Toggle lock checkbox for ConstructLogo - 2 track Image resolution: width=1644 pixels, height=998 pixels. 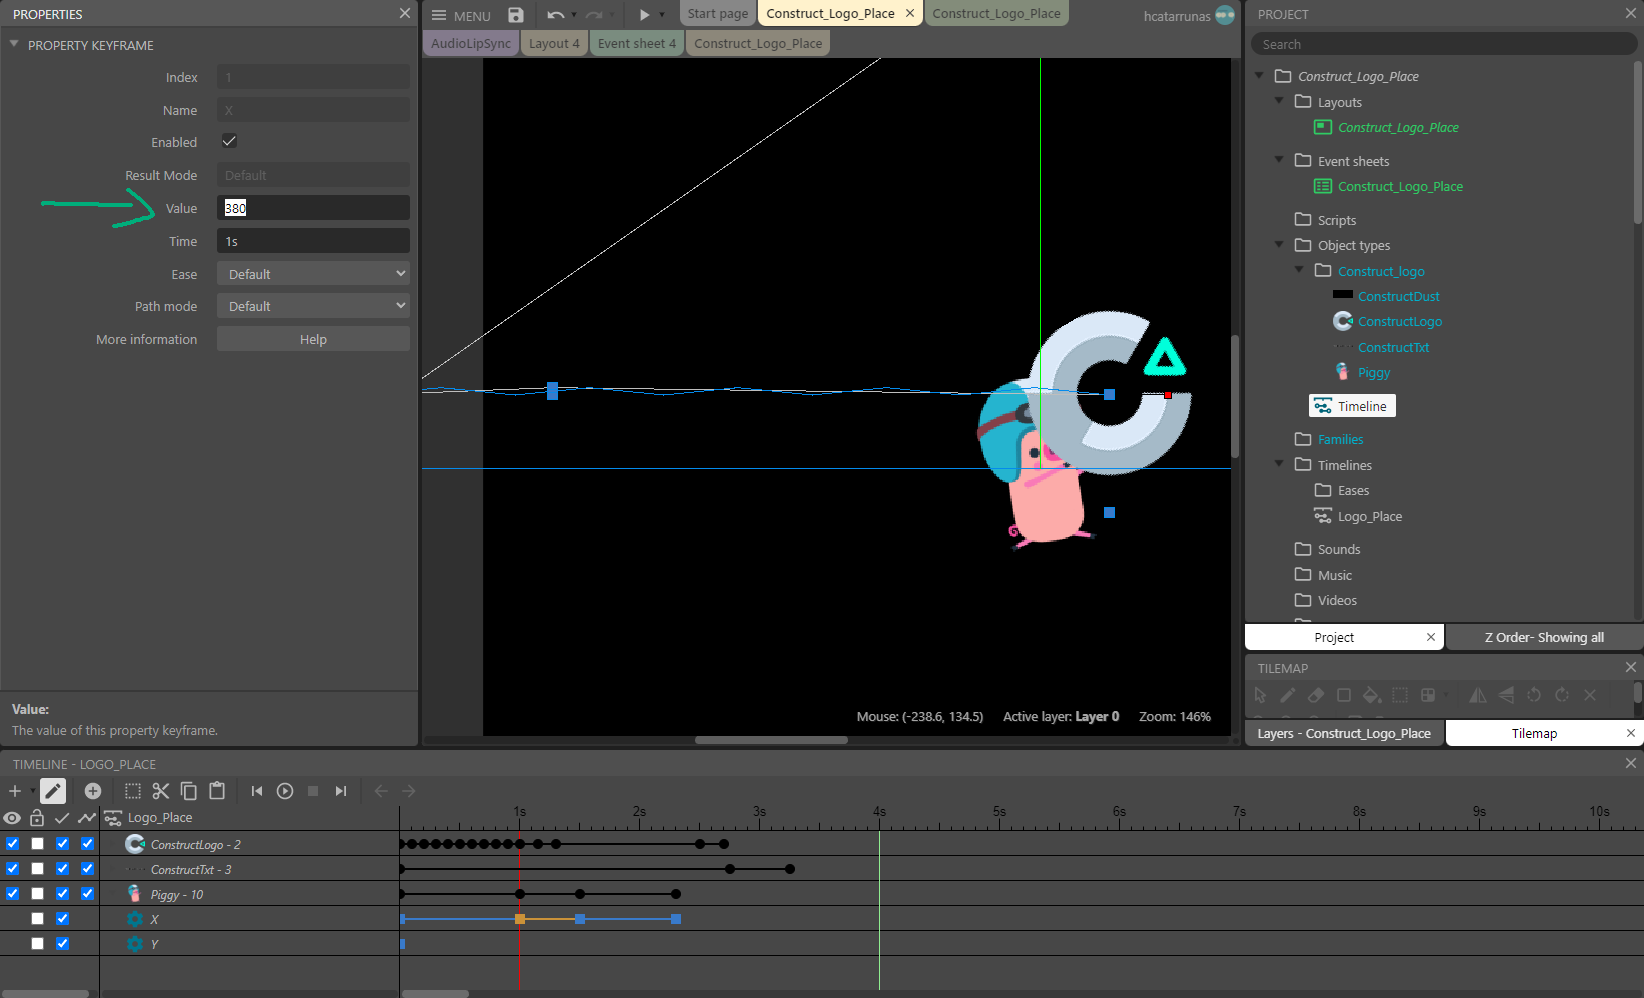(37, 844)
